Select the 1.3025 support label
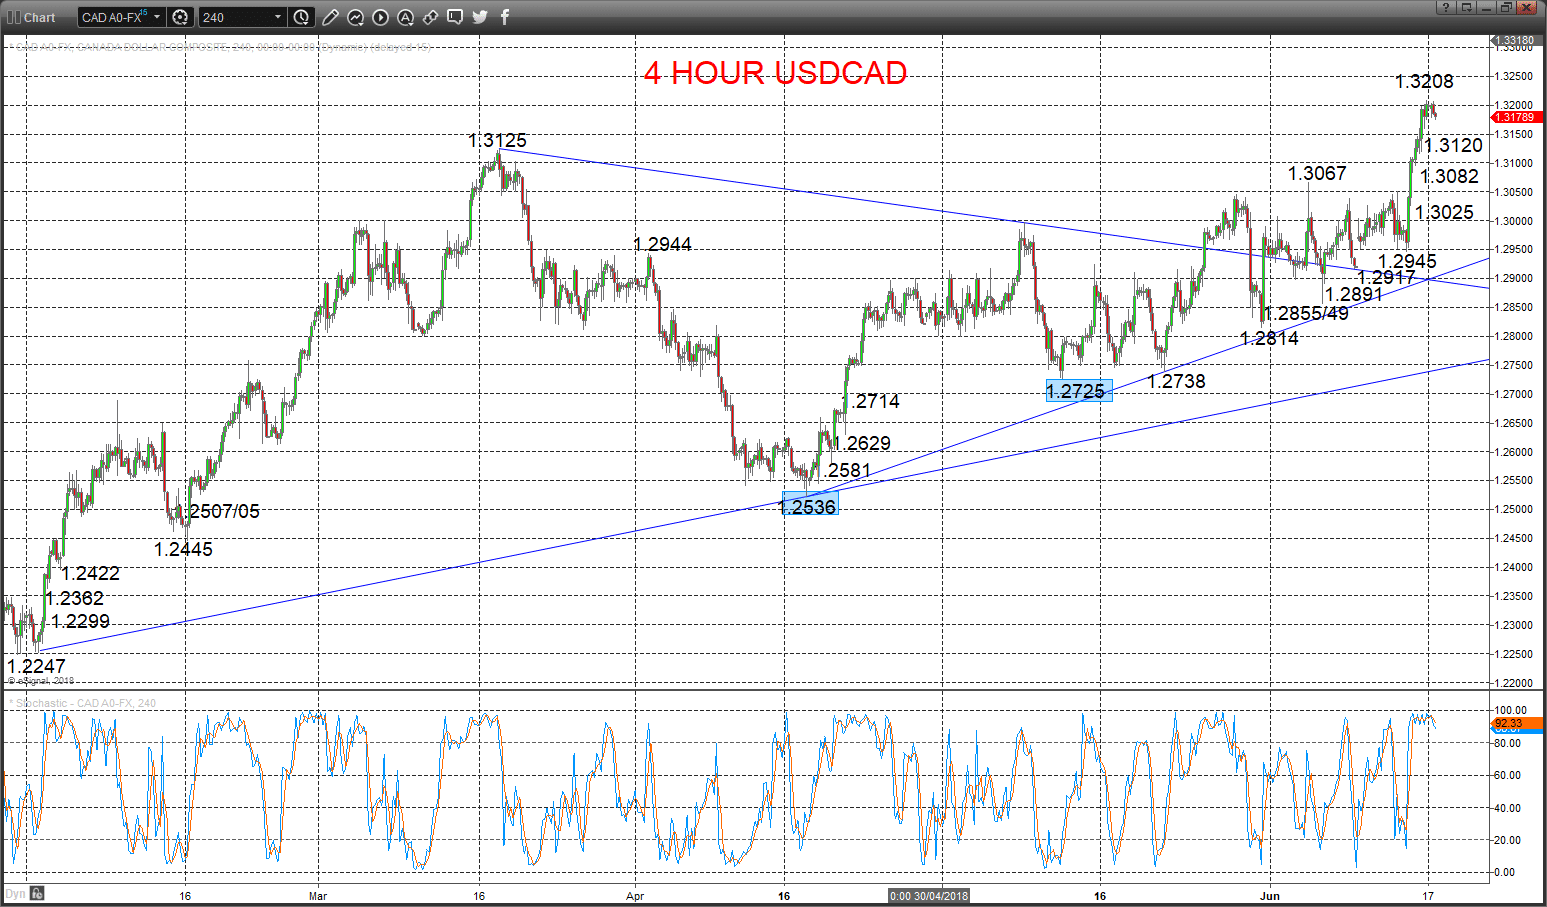 [x=1444, y=212]
